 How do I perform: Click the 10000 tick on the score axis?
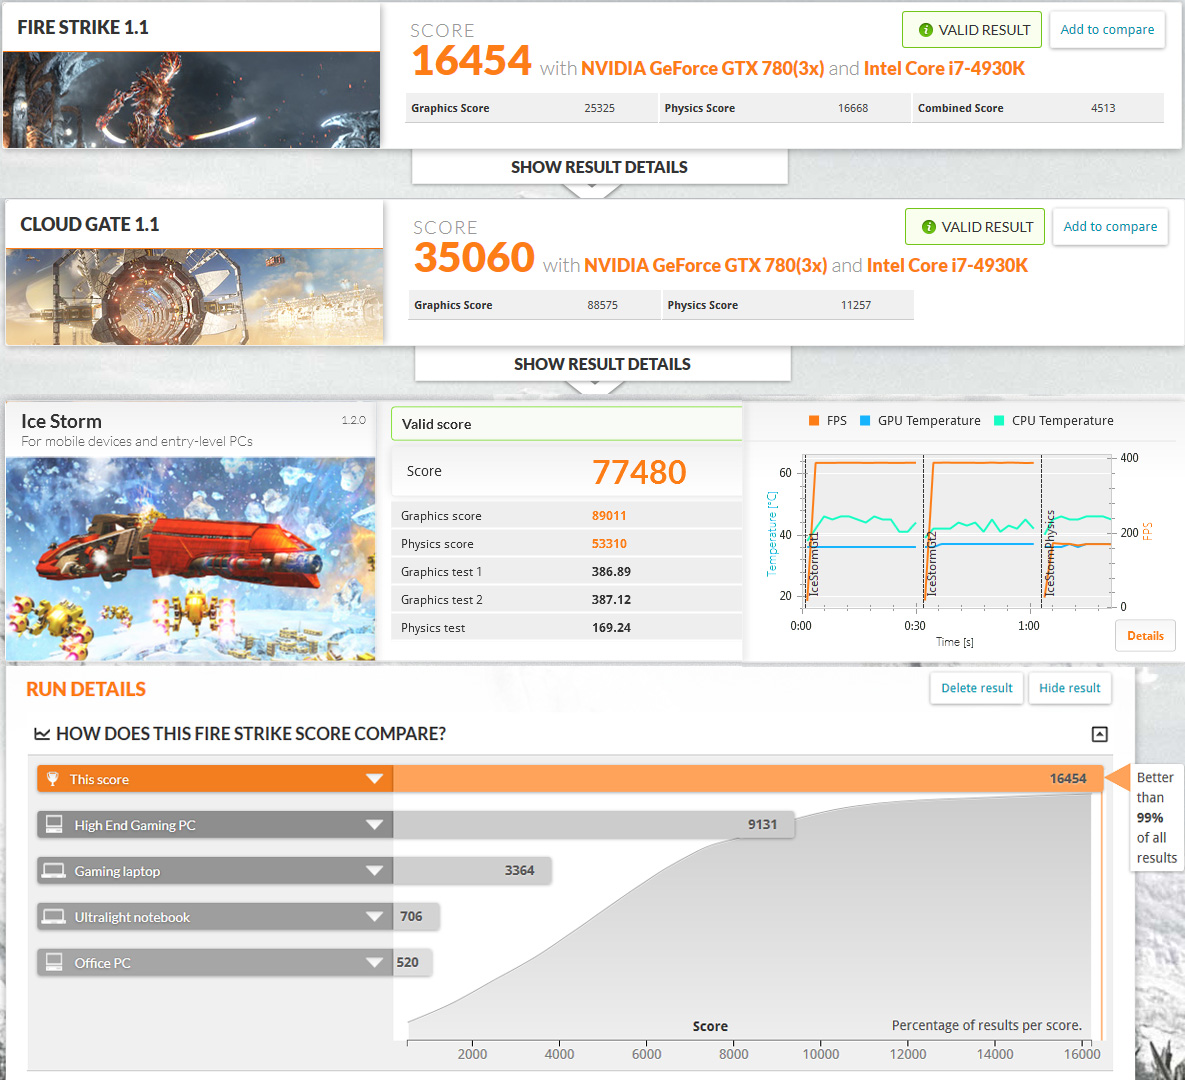[821, 1054]
